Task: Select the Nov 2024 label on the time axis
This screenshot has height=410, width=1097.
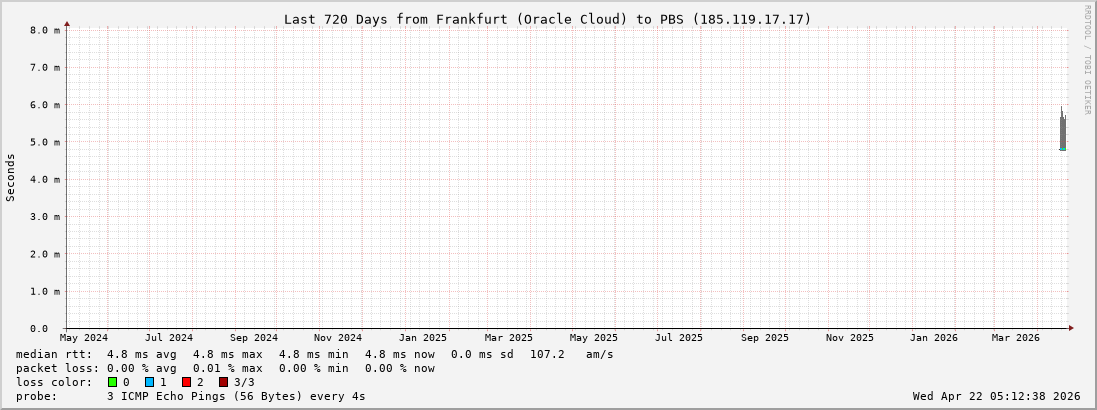Action: coord(338,338)
